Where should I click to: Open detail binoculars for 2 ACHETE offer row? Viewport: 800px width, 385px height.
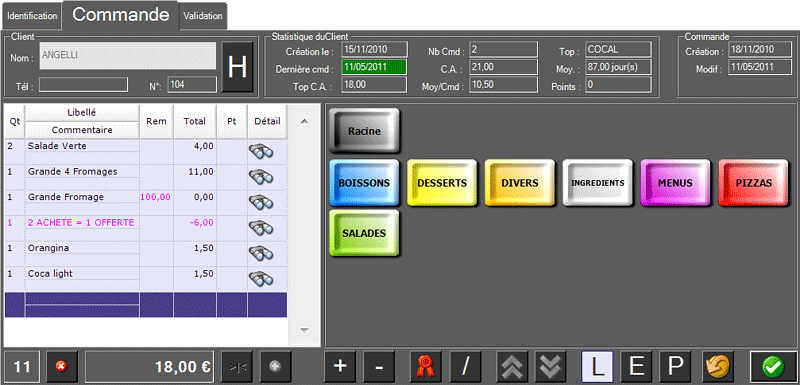point(261,228)
